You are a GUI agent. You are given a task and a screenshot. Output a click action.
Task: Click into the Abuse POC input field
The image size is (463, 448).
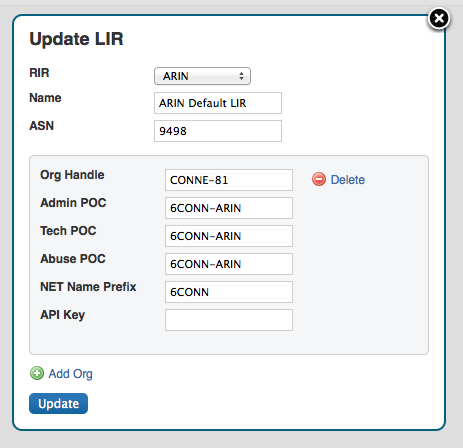(x=229, y=264)
